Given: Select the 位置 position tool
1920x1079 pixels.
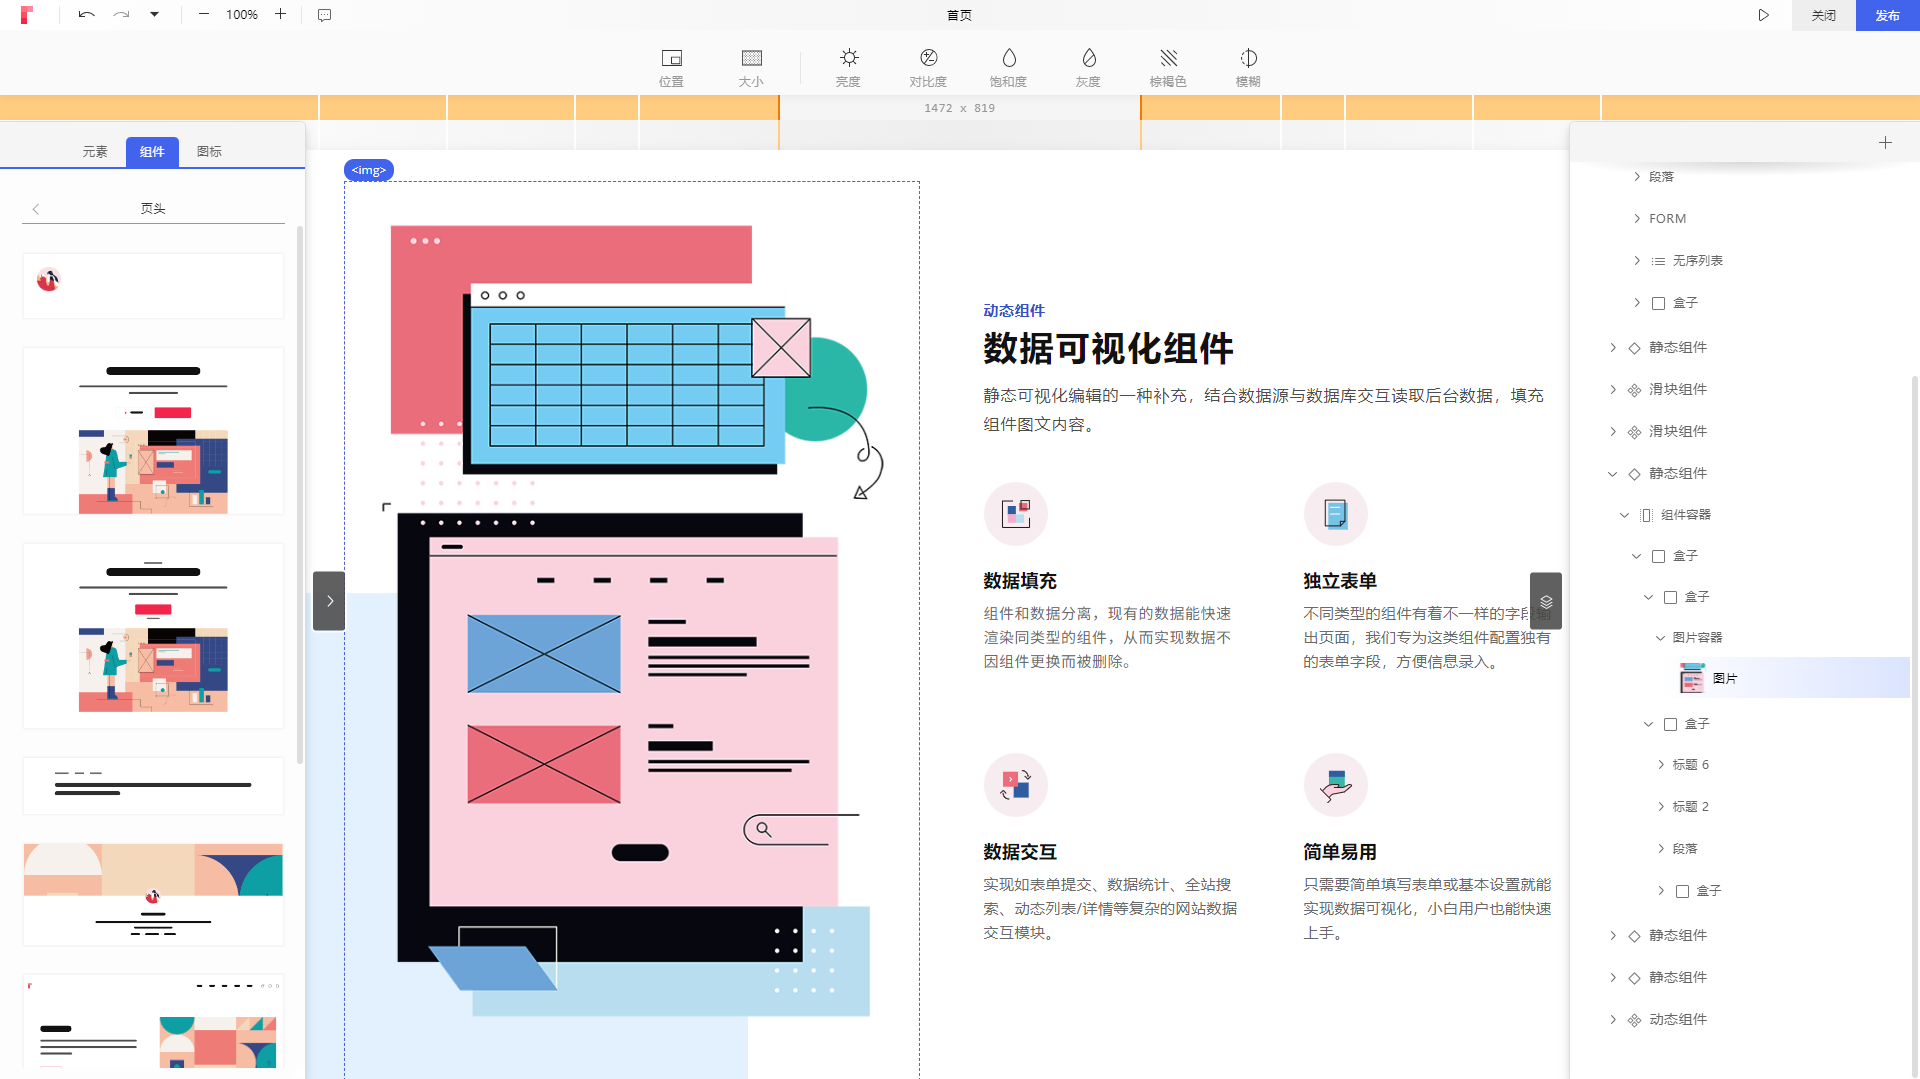Looking at the screenshot, I should (x=672, y=68).
